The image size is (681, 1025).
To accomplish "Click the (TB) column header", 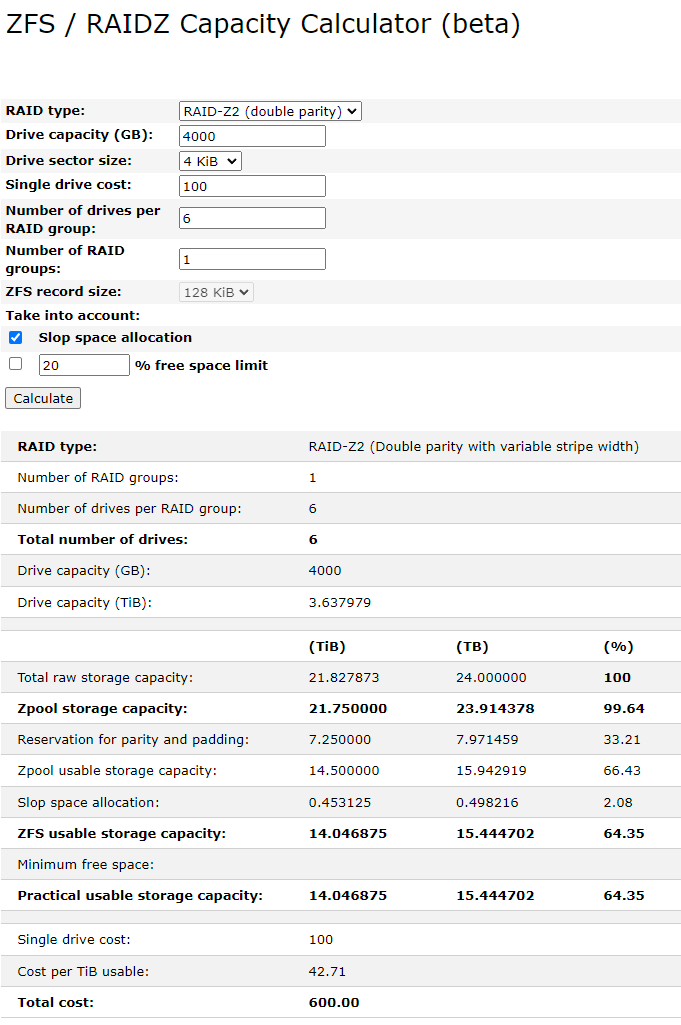I will 473,647.
